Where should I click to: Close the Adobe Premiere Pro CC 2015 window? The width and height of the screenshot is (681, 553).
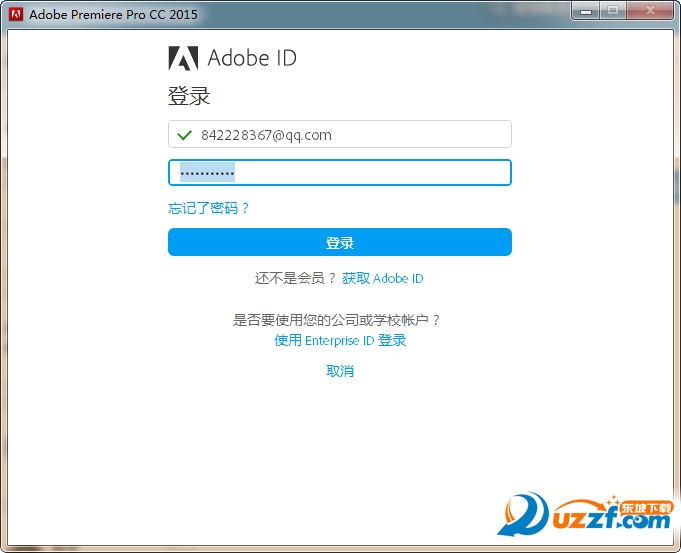pyautogui.click(x=650, y=11)
